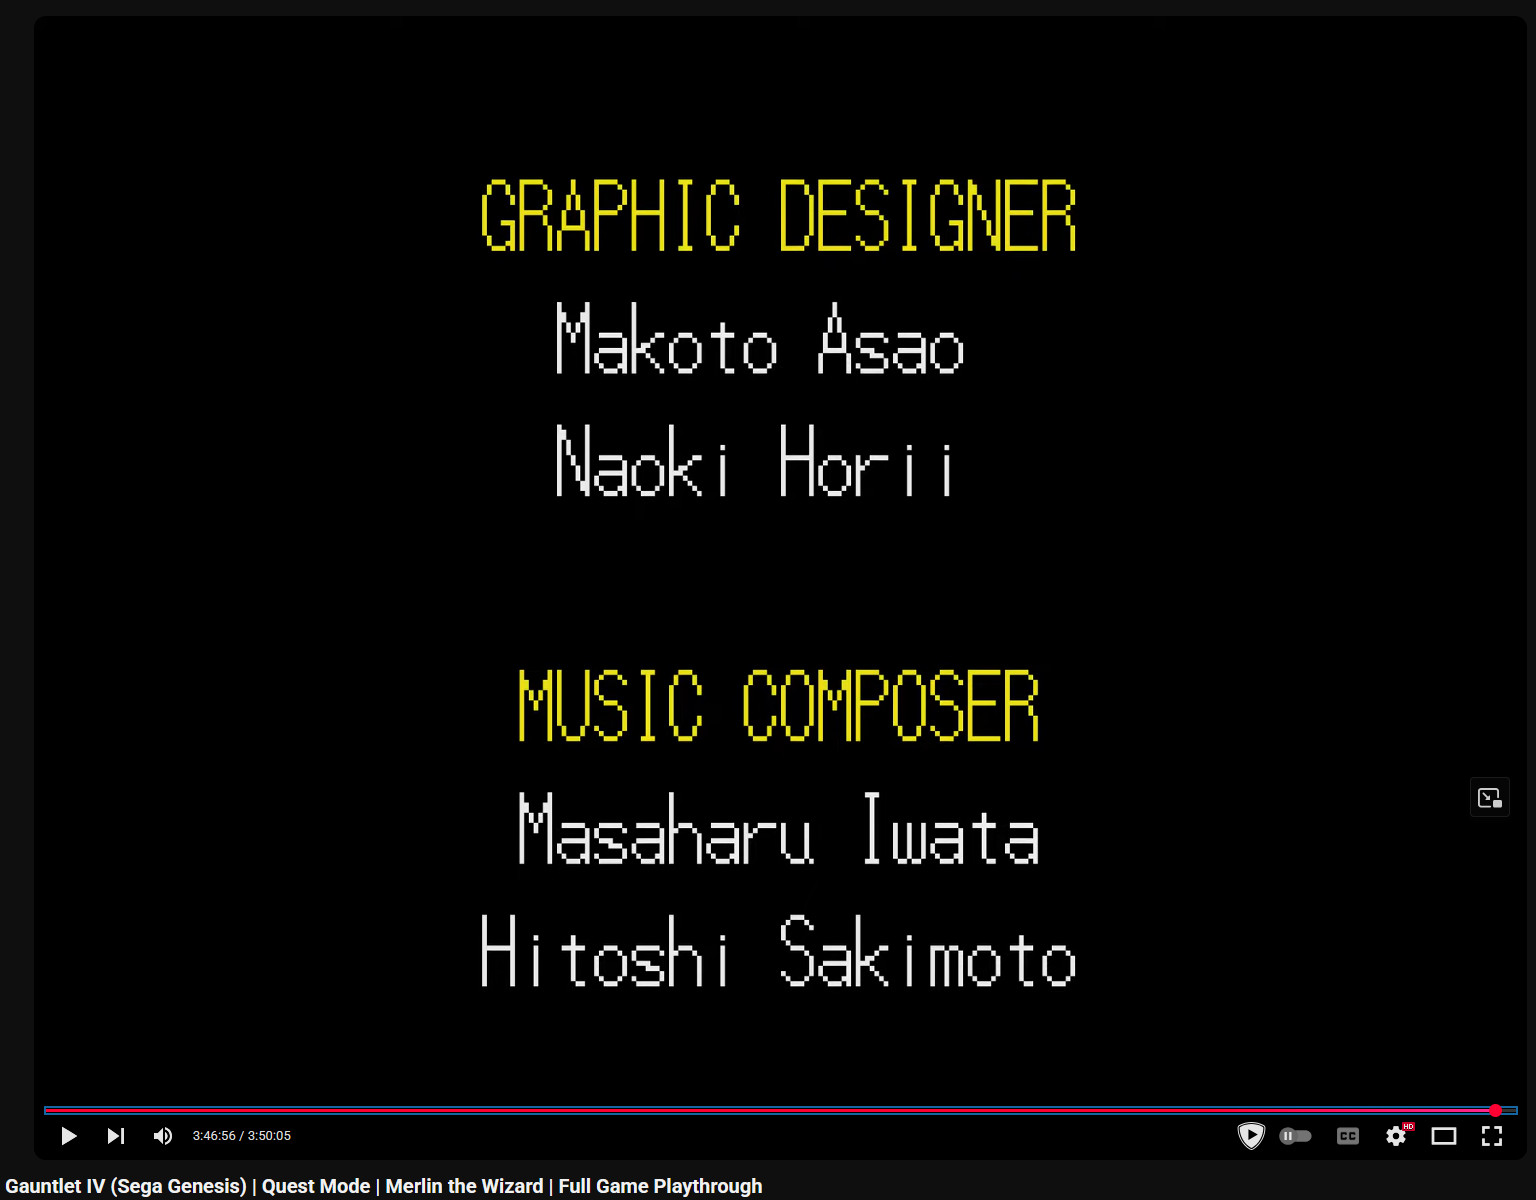Image resolution: width=1536 pixels, height=1200 pixels.
Task: Click the Hitoshi Sakimoto credit text
Action: pyautogui.click(x=778, y=951)
